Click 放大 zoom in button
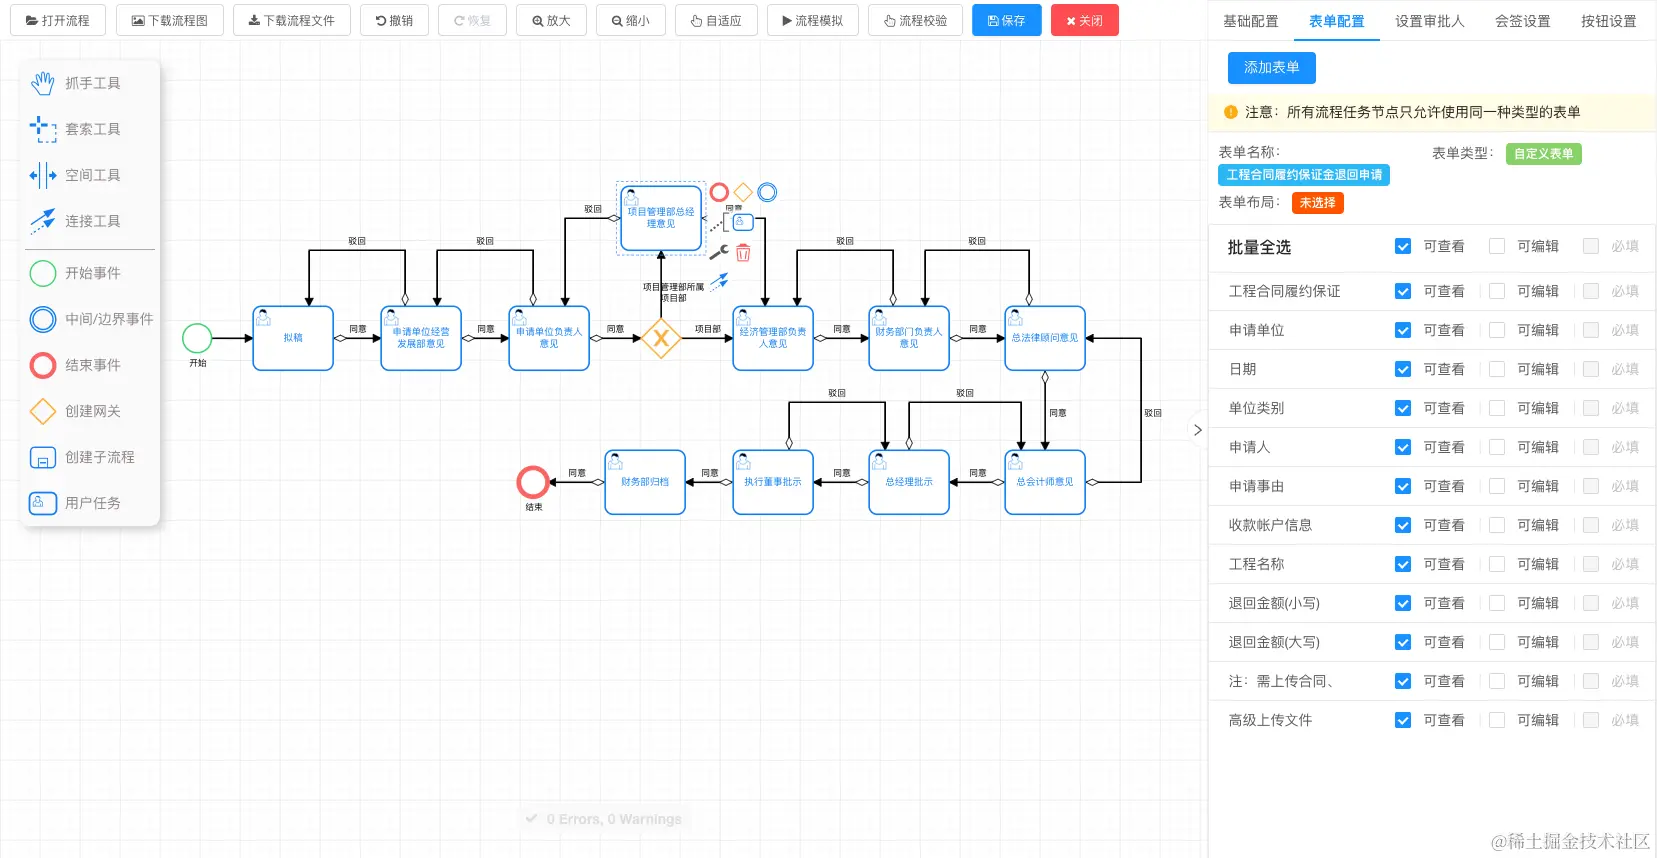1657x858 pixels. point(551,20)
